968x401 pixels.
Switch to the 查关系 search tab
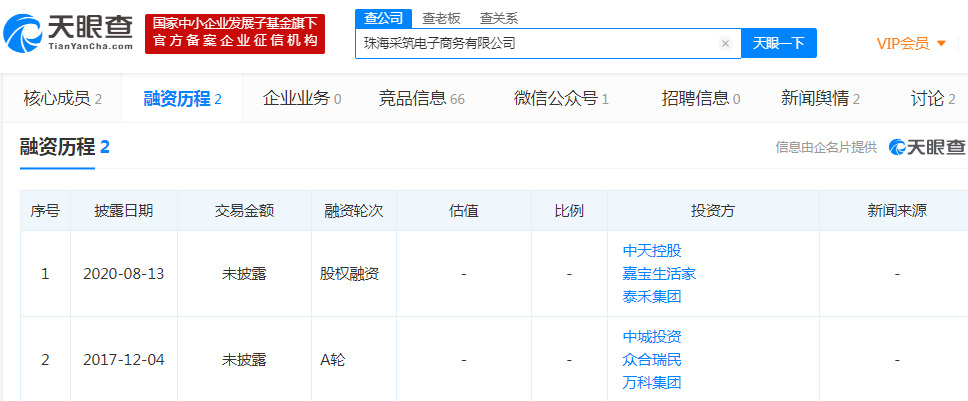tap(499, 19)
